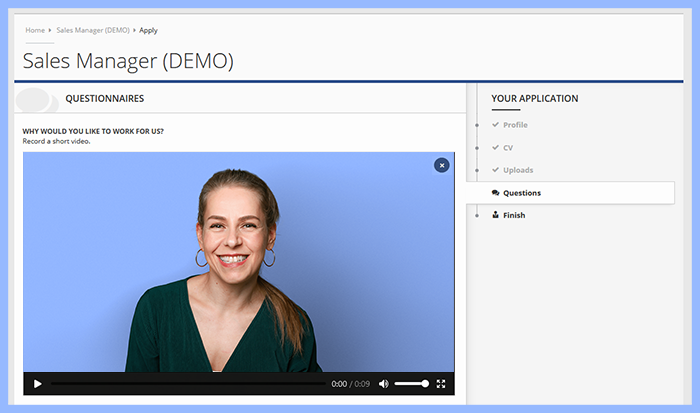Click the checkmark icon beside CV

495,148
